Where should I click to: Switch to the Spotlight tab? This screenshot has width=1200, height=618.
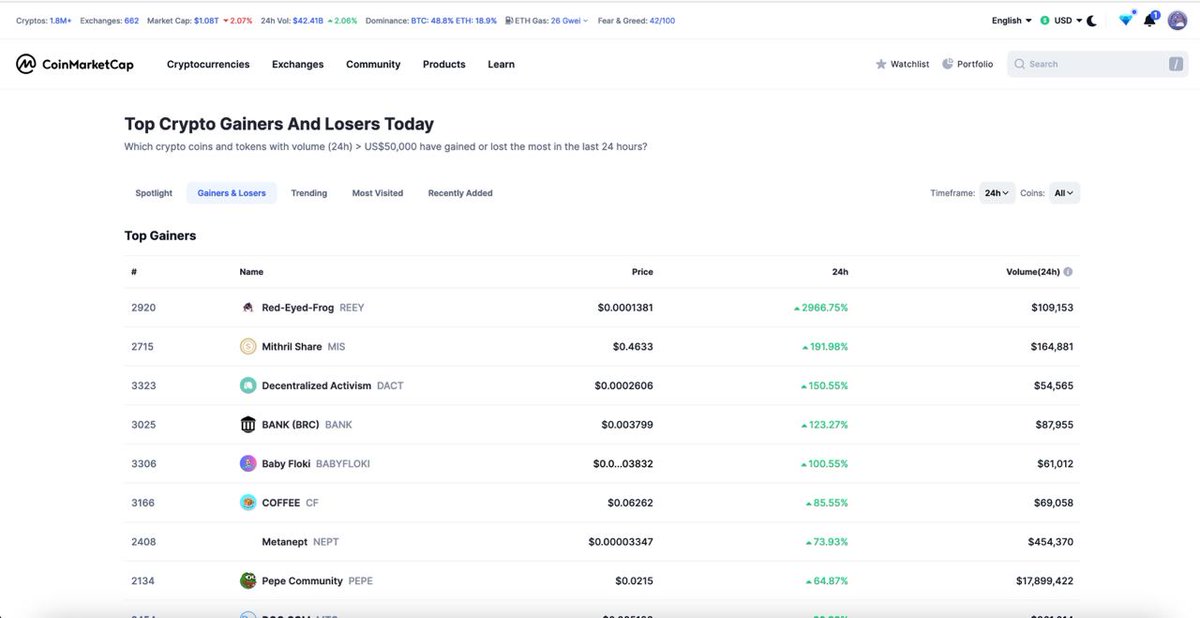point(154,193)
